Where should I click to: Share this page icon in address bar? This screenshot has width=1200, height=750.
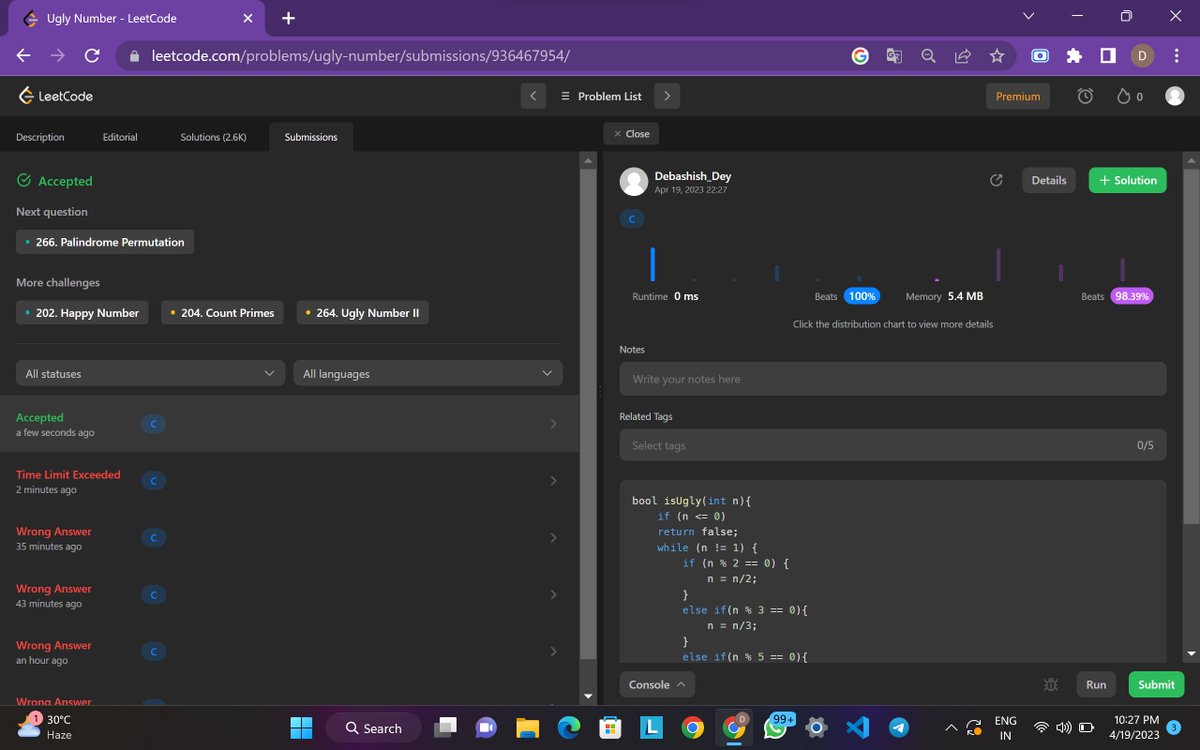coord(962,56)
